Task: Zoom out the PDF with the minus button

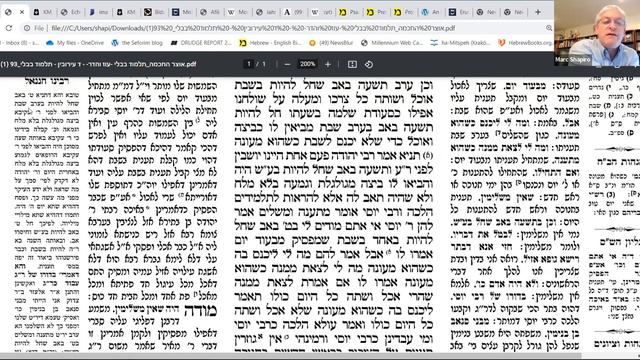Action: (287, 64)
